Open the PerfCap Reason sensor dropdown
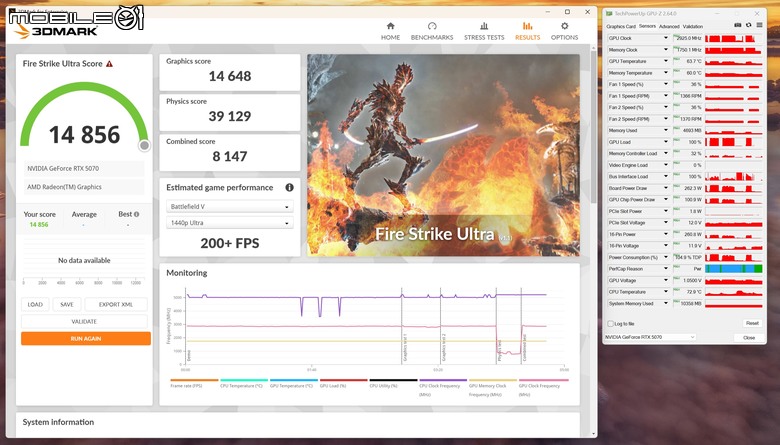The height and width of the screenshot is (445, 780). [666, 268]
